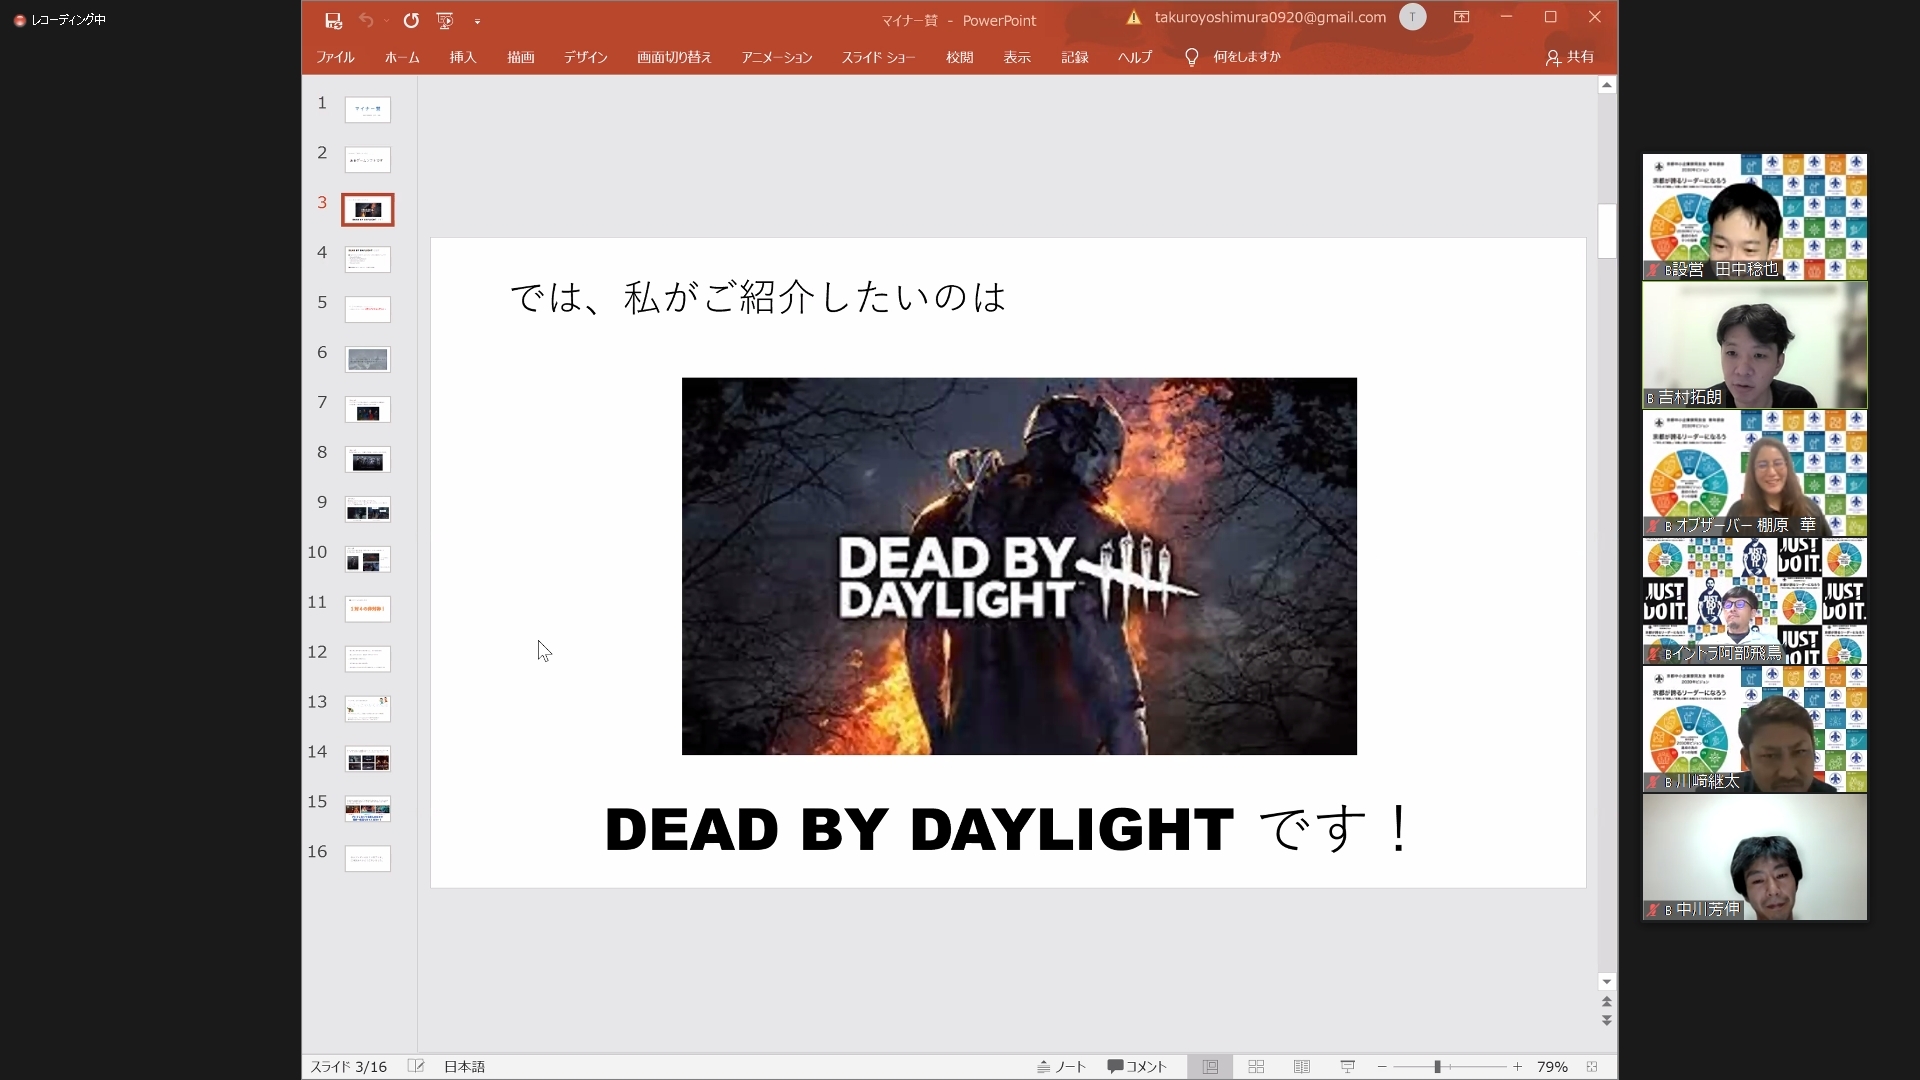Start slideshow from beginning icon in title bar
Viewport: 1920px width, 1080px height.
445,20
